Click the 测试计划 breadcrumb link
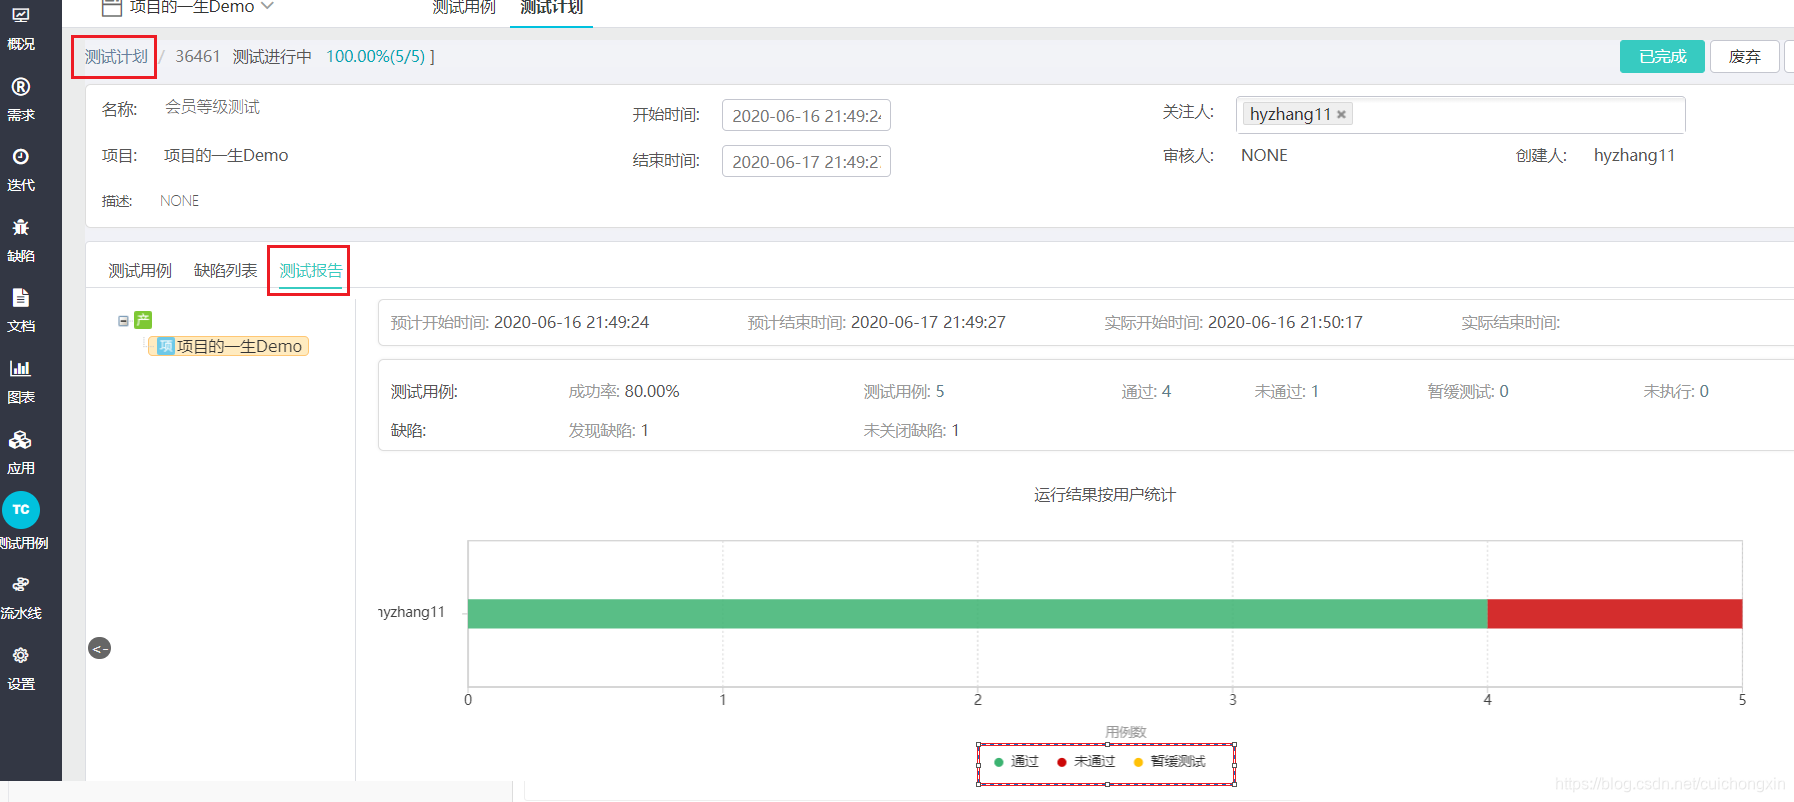Screen dimensions: 1794x802 (116, 56)
